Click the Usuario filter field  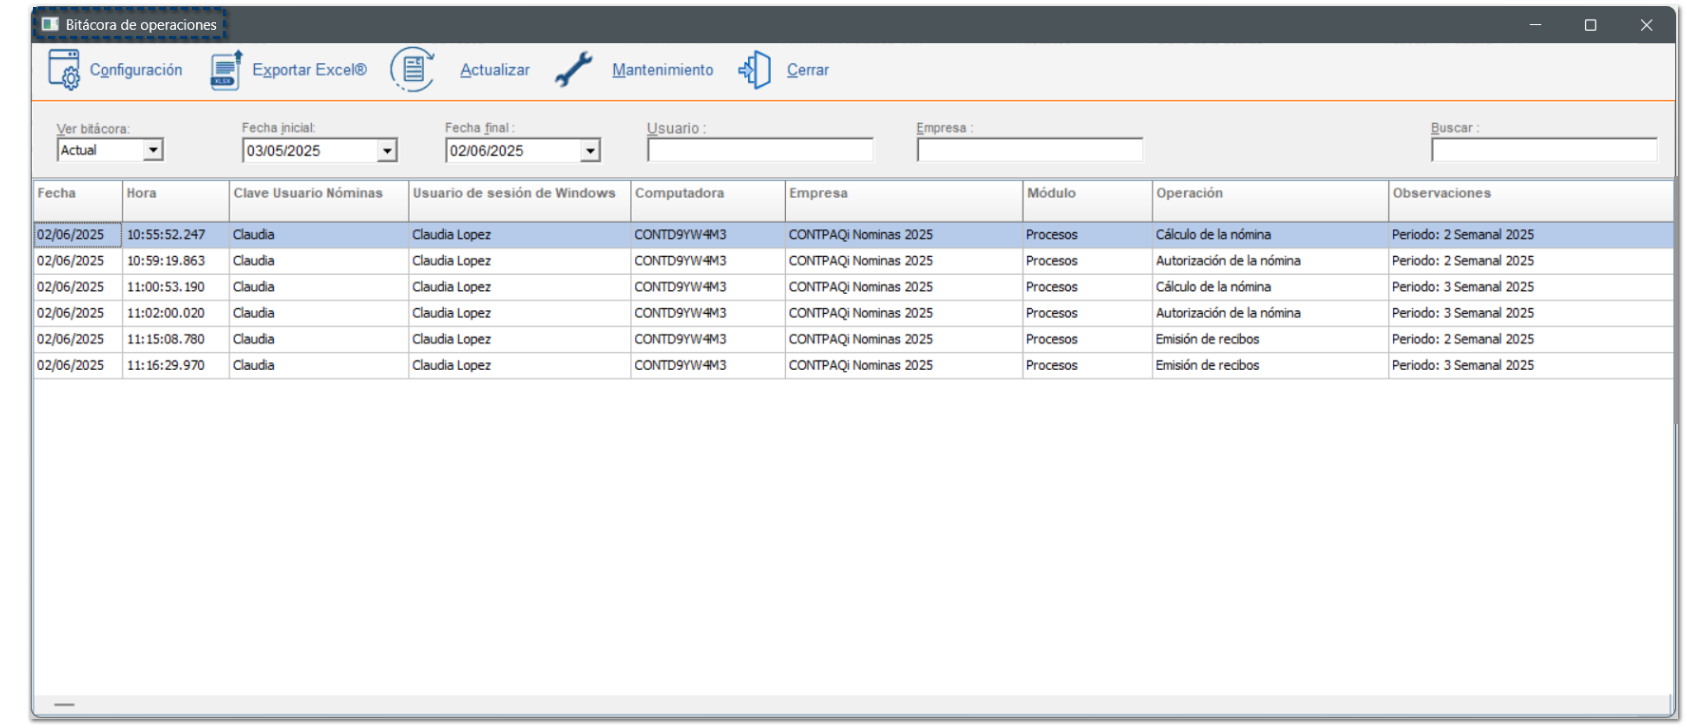[759, 150]
